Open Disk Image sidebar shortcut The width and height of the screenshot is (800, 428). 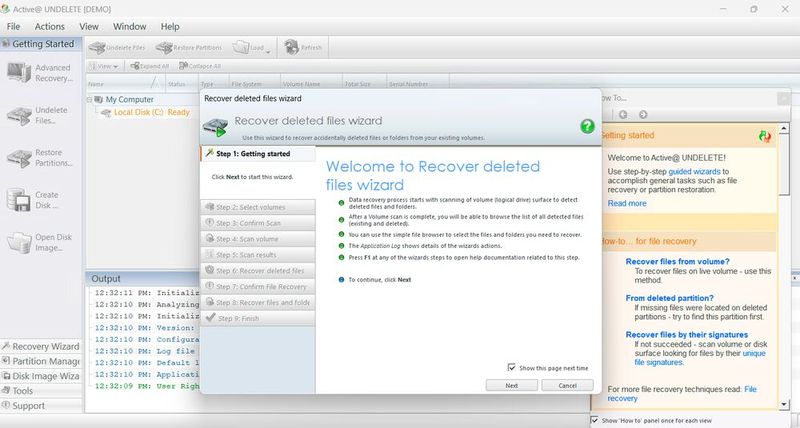40,242
